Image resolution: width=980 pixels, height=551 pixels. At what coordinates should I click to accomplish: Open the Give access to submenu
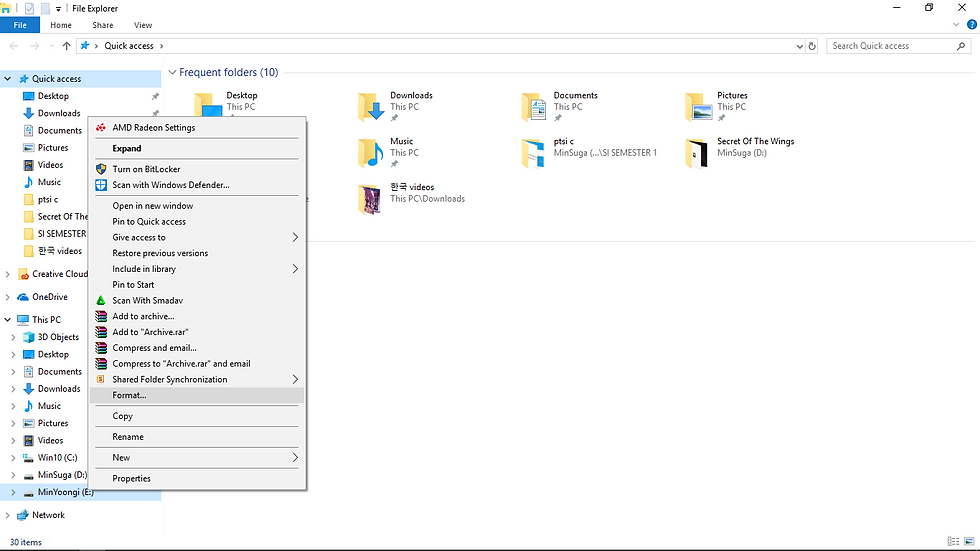197,237
